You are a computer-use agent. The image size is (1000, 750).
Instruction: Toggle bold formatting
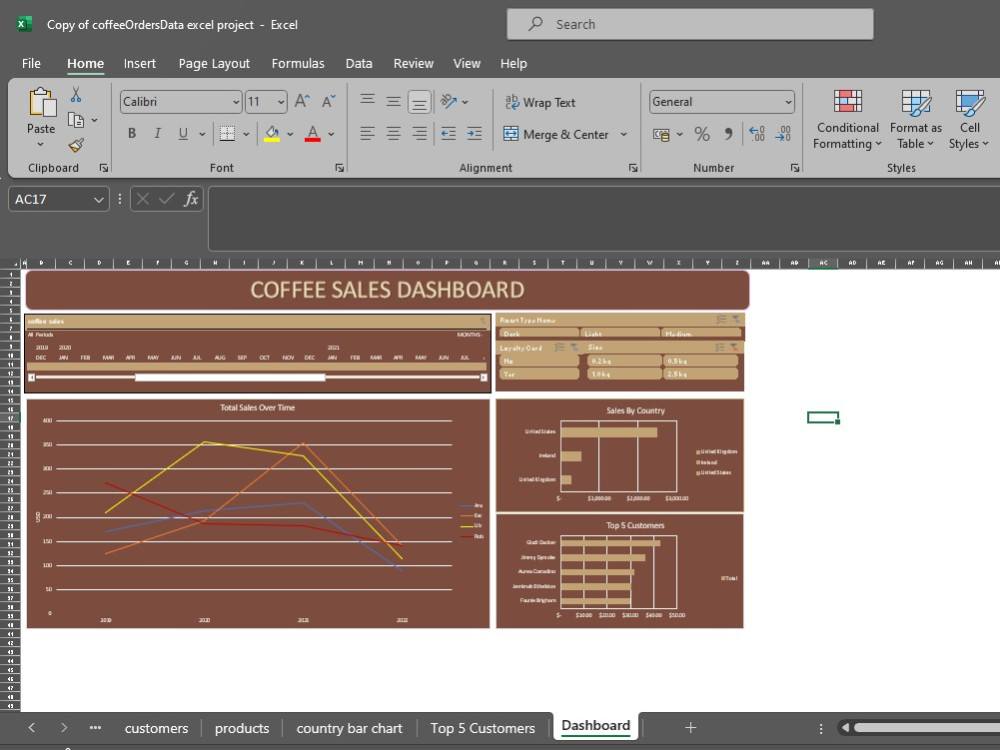coord(132,134)
